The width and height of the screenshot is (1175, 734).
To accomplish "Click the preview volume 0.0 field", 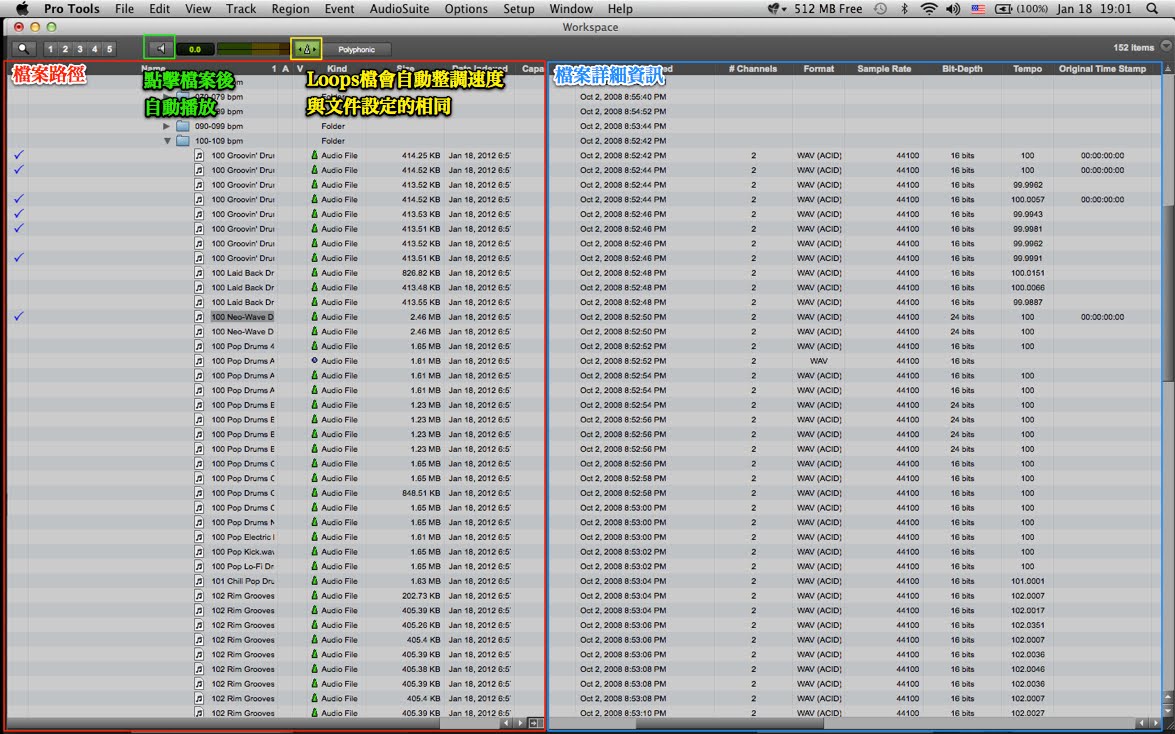I will (x=195, y=49).
